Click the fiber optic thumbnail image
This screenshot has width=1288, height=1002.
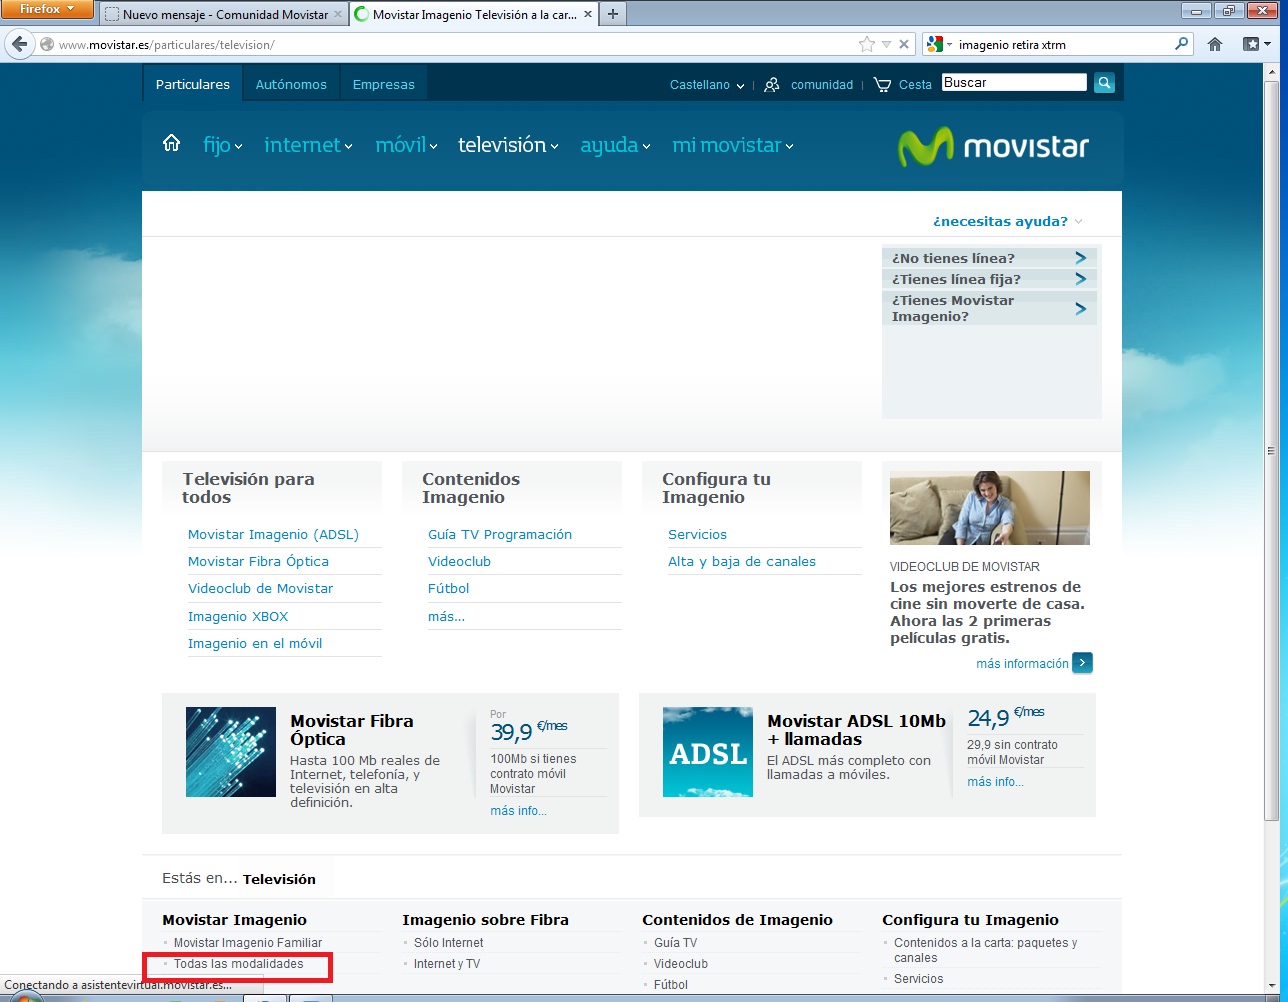pos(231,752)
